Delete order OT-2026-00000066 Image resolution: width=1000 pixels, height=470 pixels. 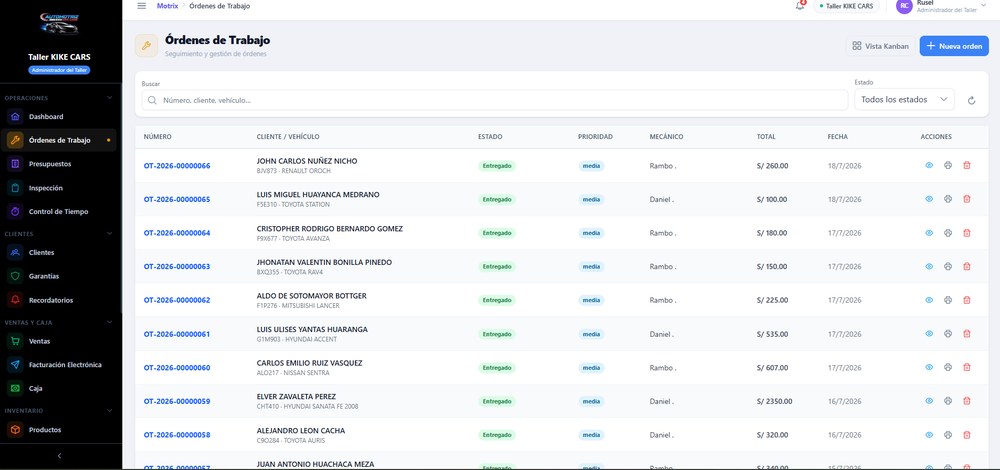click(x=967, y=165)
